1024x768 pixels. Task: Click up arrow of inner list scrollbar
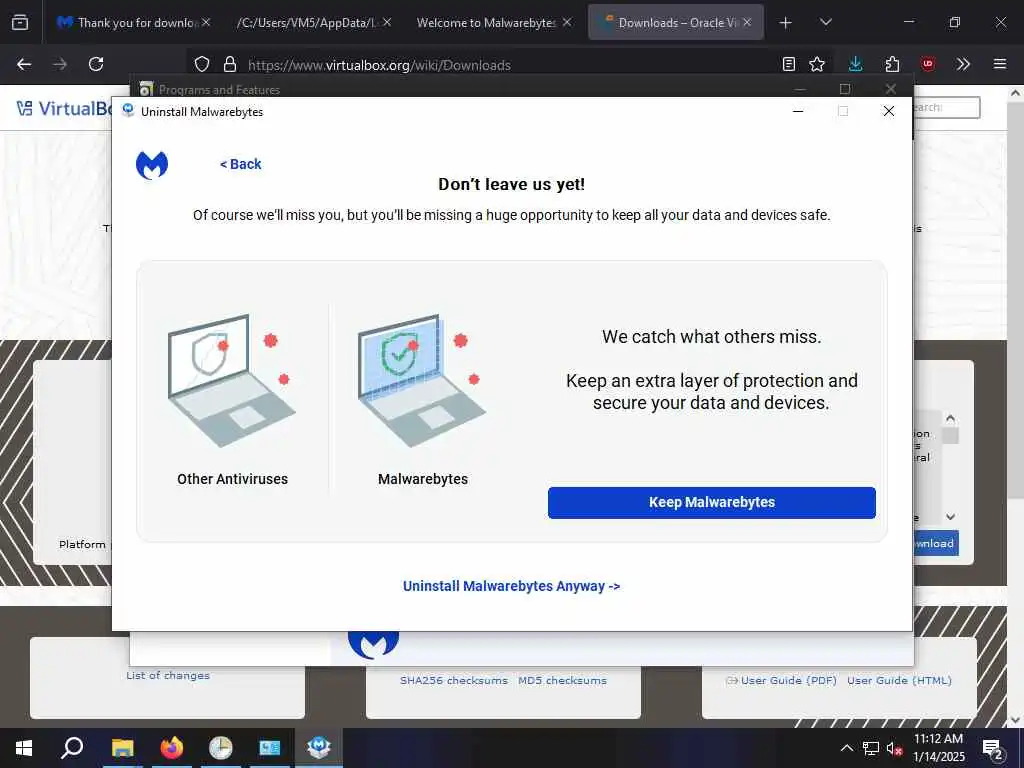point(951,418)
